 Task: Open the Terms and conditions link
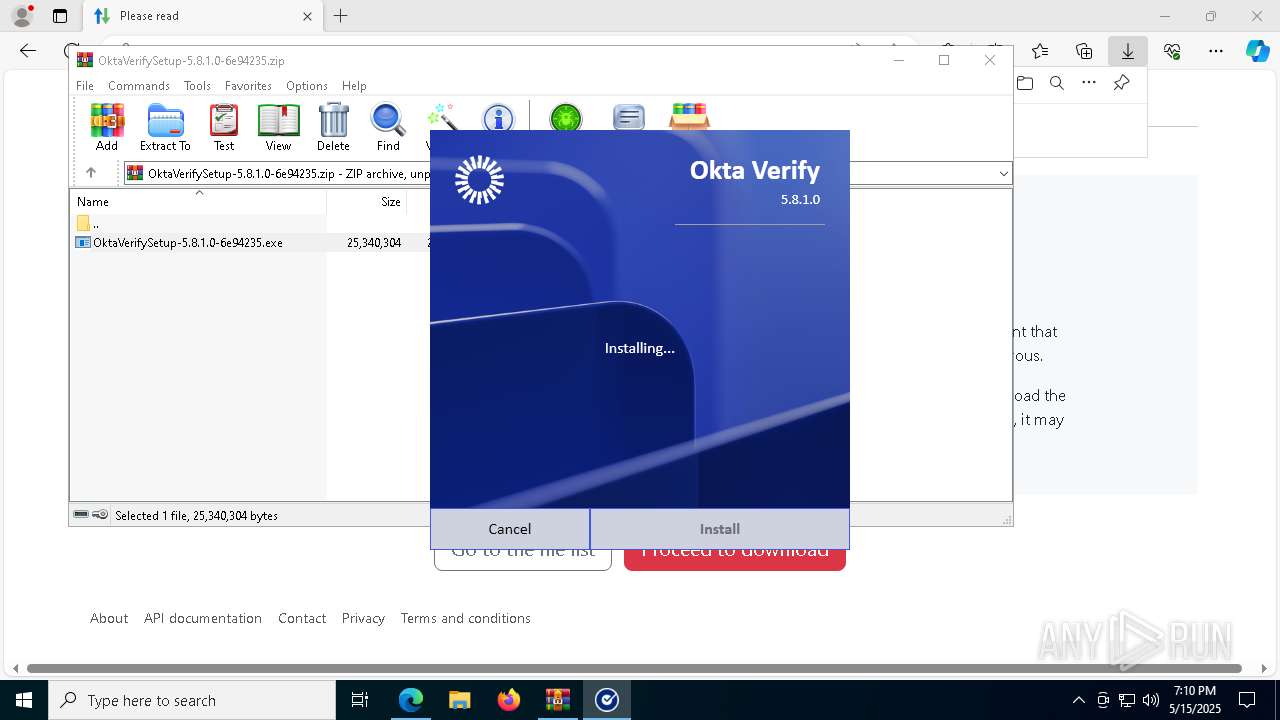tap(466, 618)
